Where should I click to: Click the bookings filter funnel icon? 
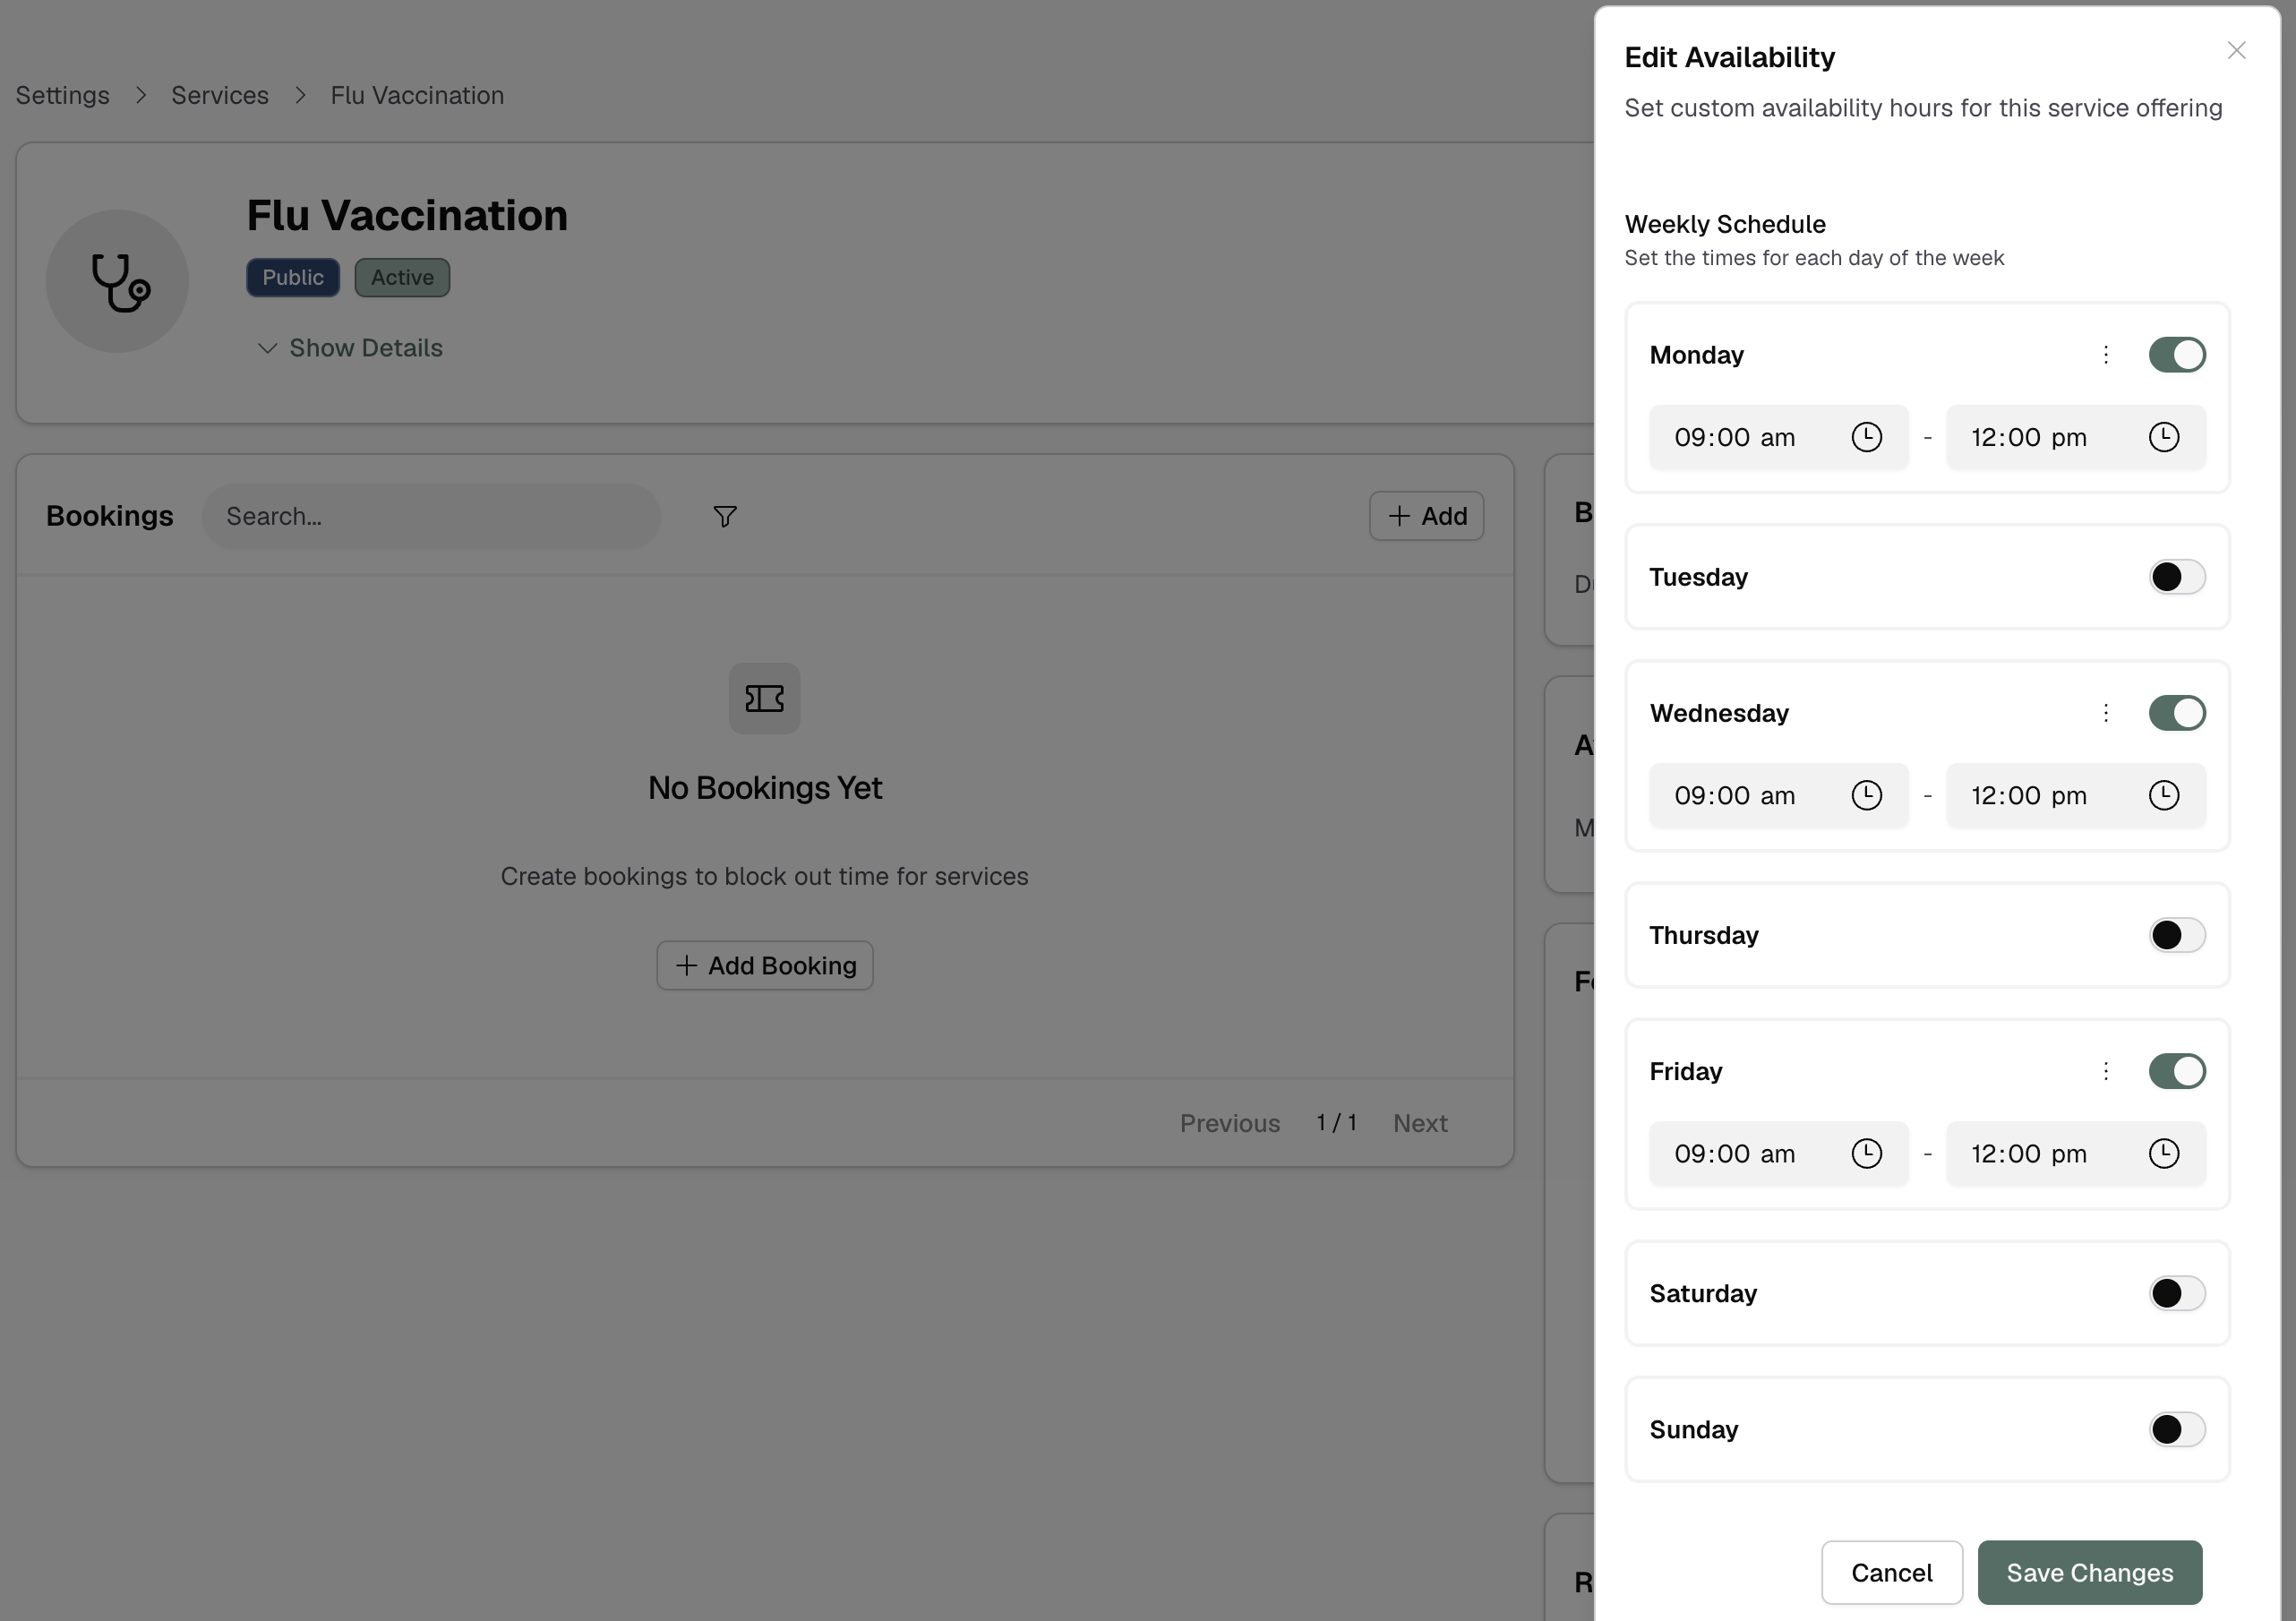pos(725,516)
